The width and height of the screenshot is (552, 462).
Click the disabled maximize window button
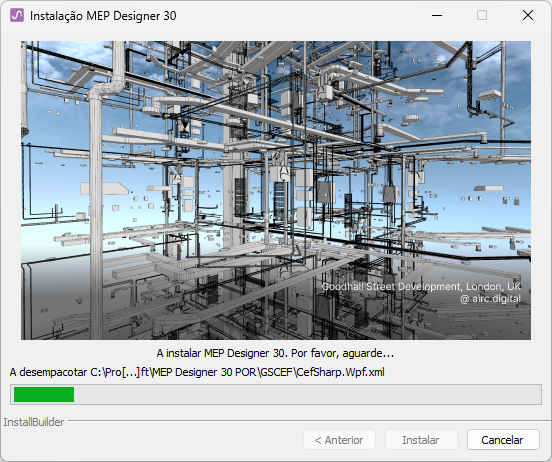482,15
